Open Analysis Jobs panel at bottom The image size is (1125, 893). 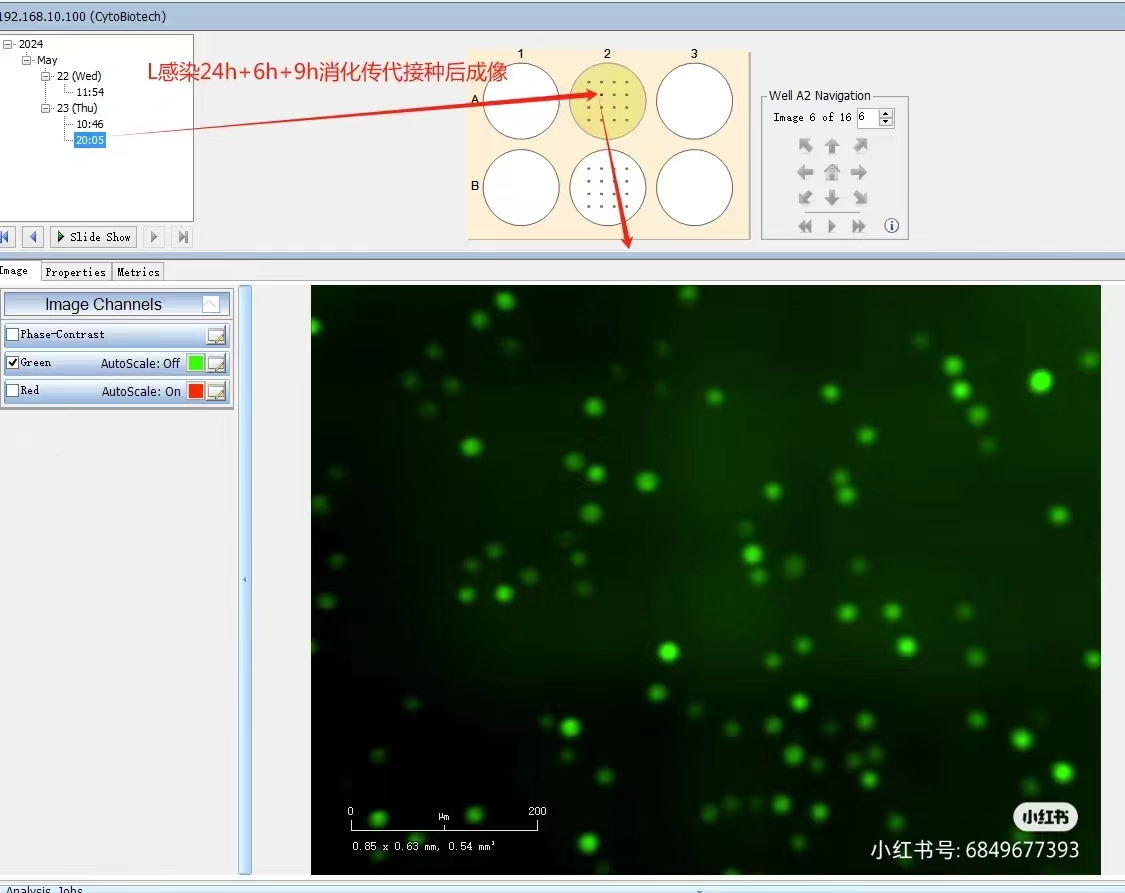click(x=44, y=889)
